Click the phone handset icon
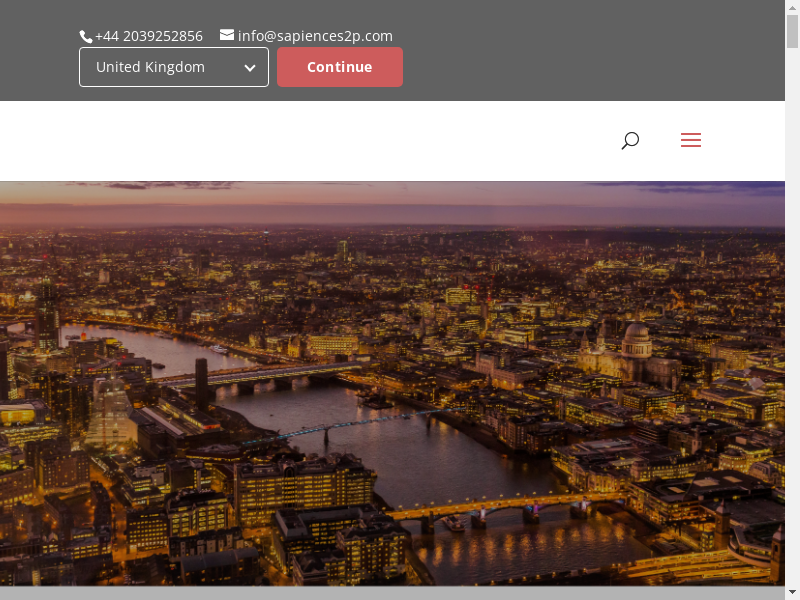The image size is (800, 600). pos(86,36)
